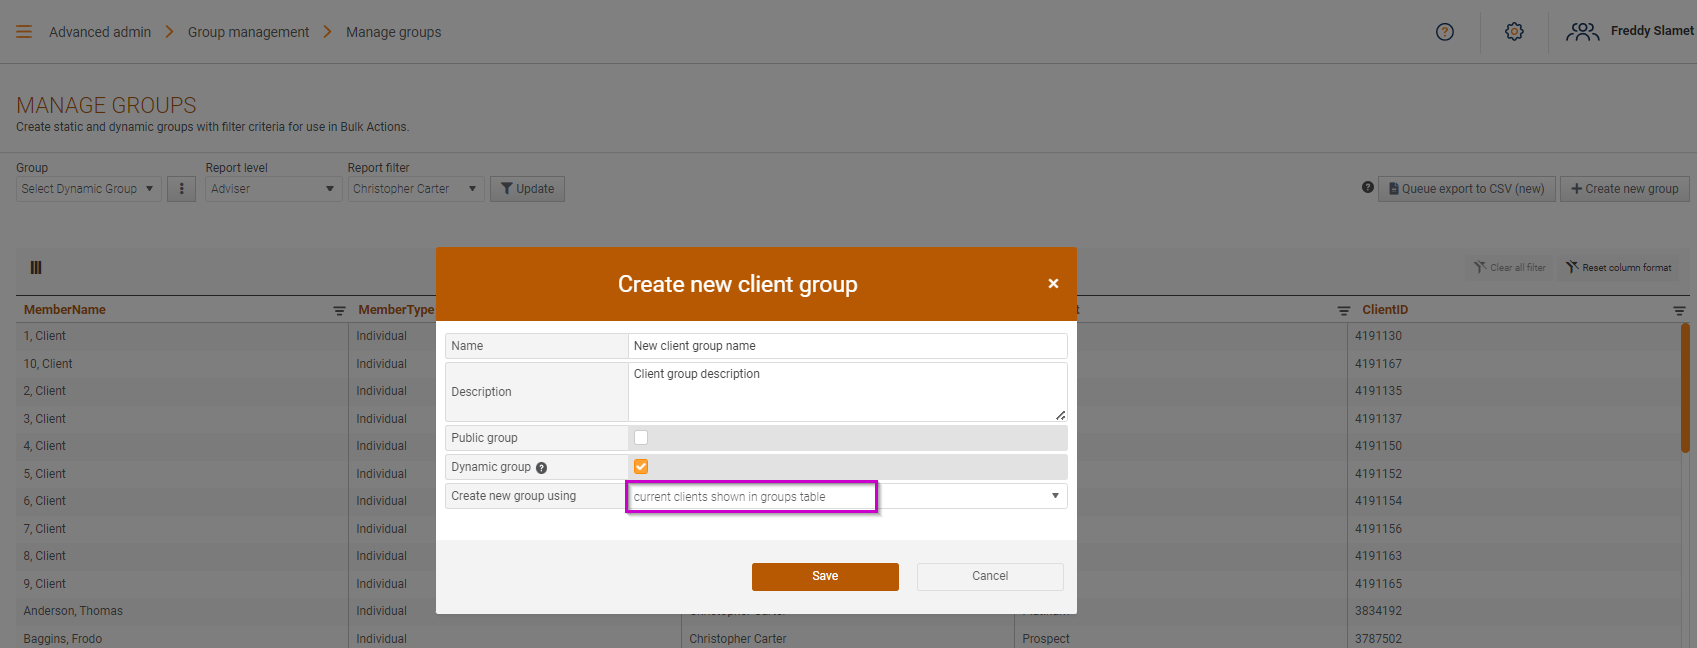Click the column chooser bars icon
Screen dimensions: 1697x648
pos(36,268)
